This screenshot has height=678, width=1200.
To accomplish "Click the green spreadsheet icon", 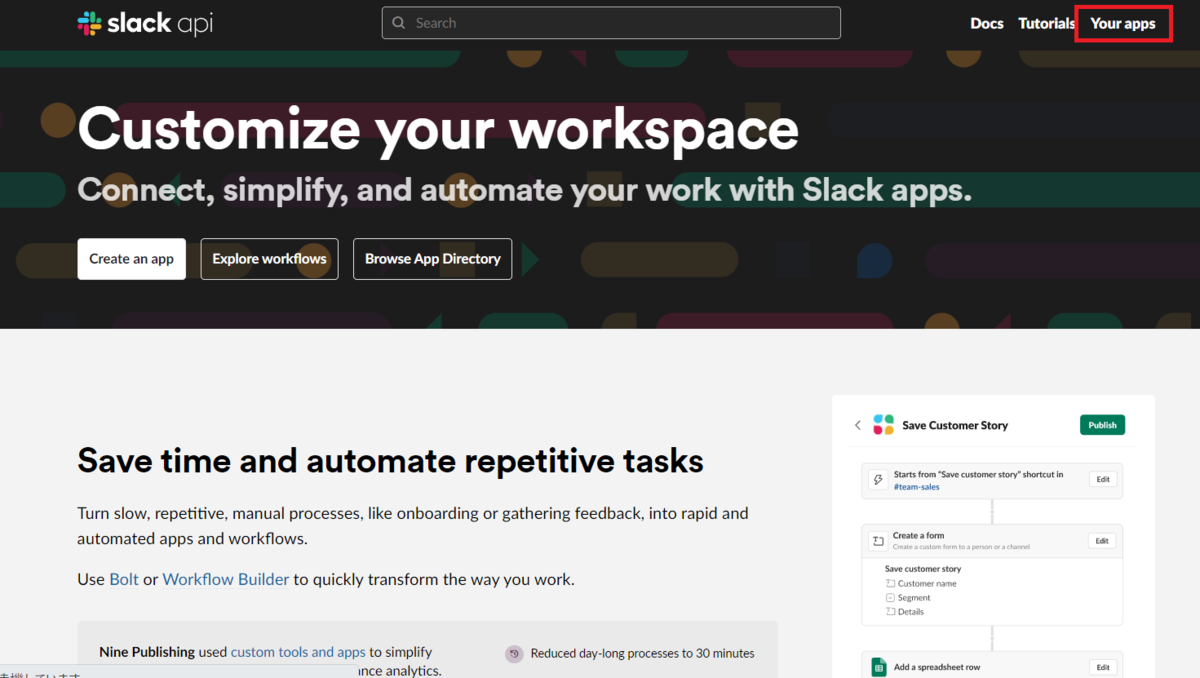I will pos(877,667).
